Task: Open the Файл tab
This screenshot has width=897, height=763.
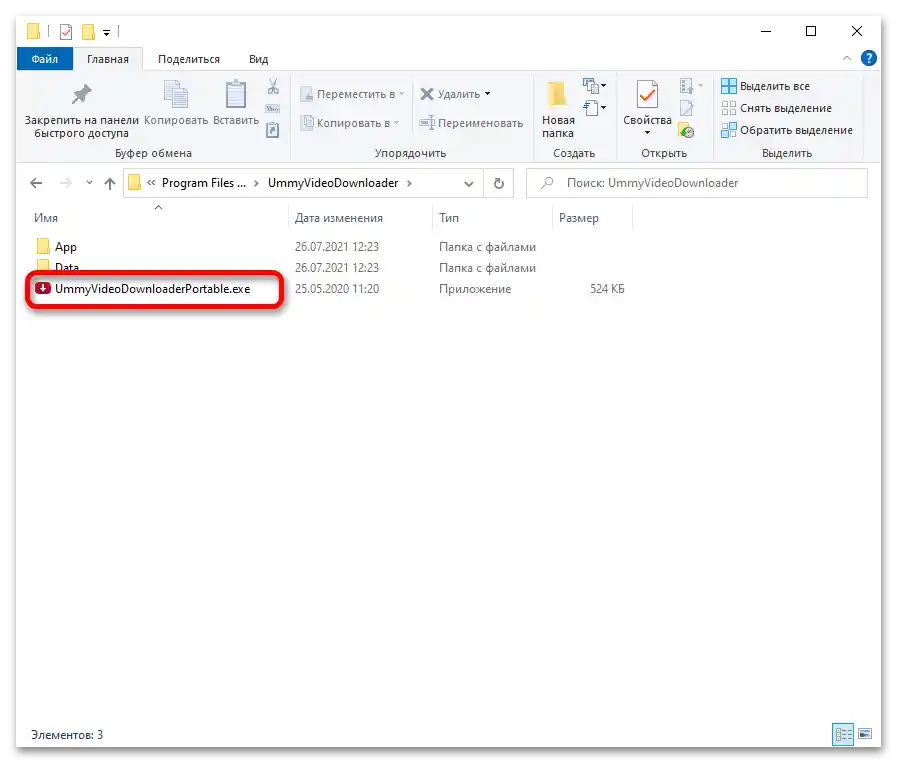Action: [x=45, y=59]
